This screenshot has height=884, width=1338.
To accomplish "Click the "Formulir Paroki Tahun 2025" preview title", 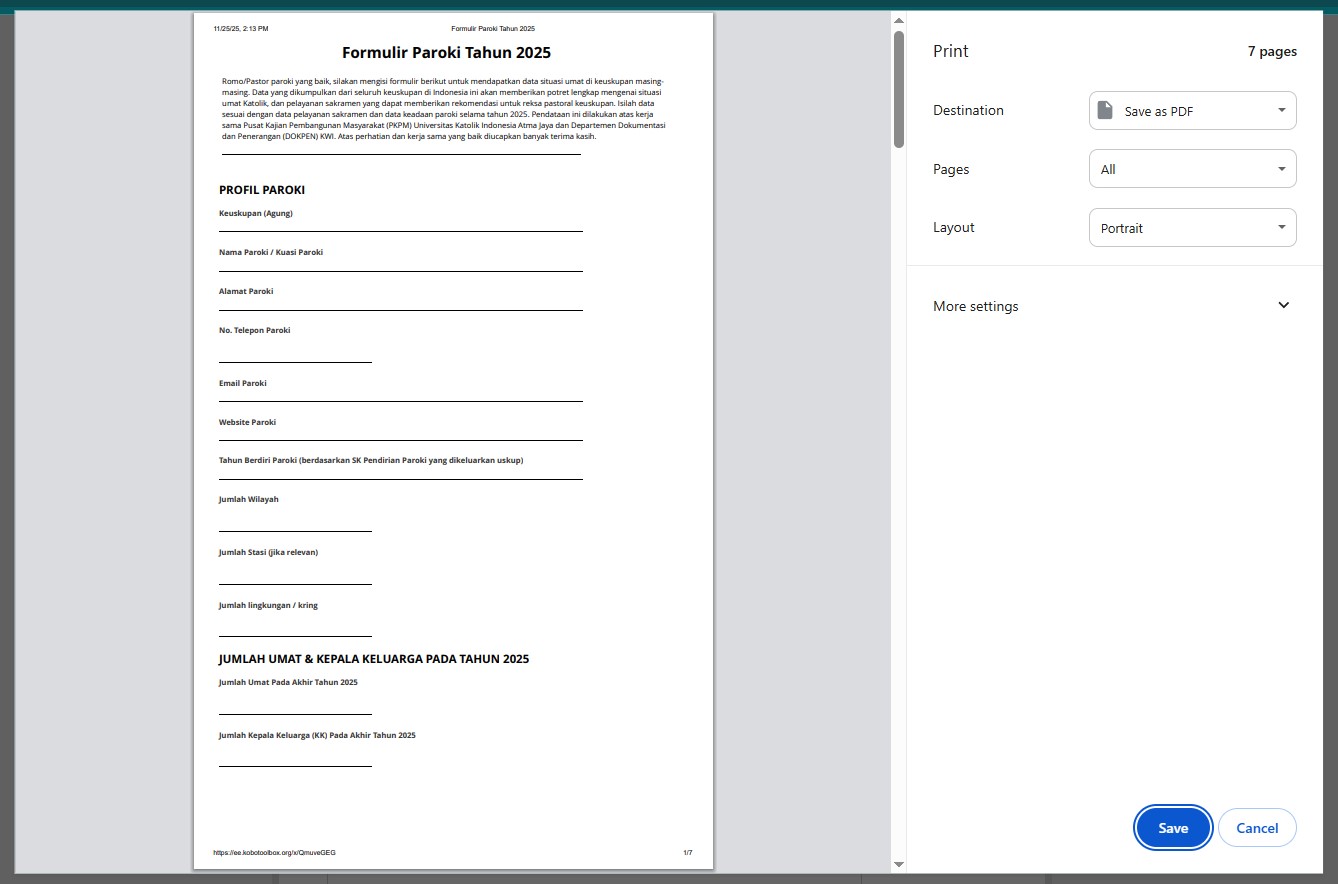I will (446, 53).
